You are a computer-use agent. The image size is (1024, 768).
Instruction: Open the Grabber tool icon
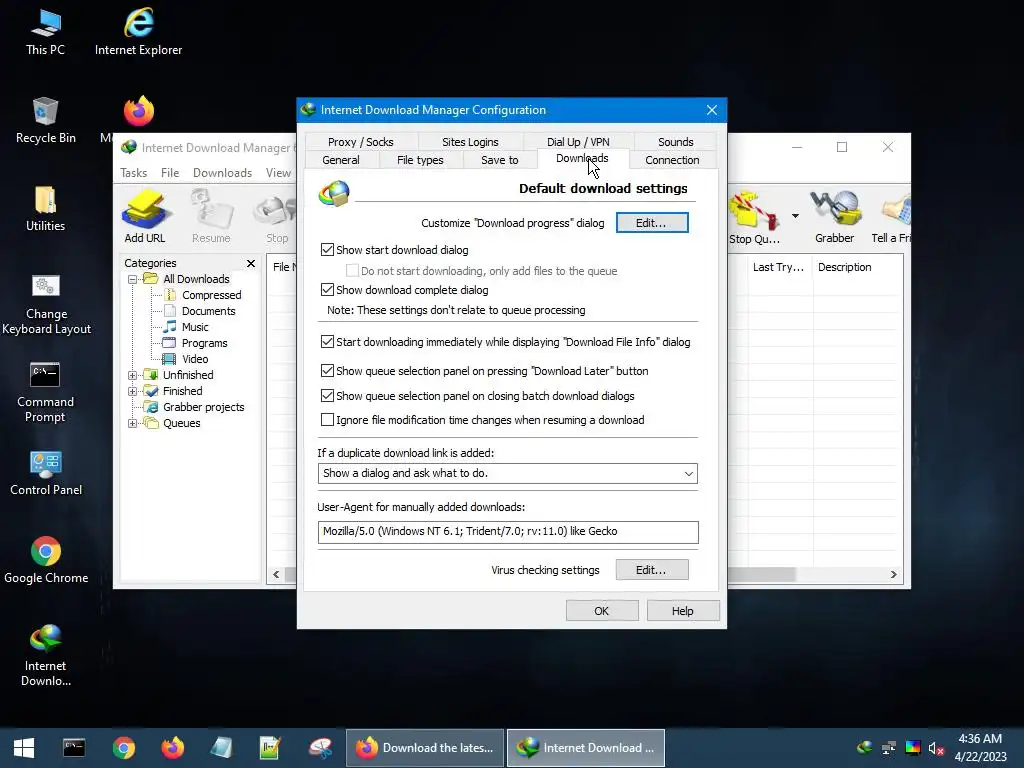tap(835, 218)
